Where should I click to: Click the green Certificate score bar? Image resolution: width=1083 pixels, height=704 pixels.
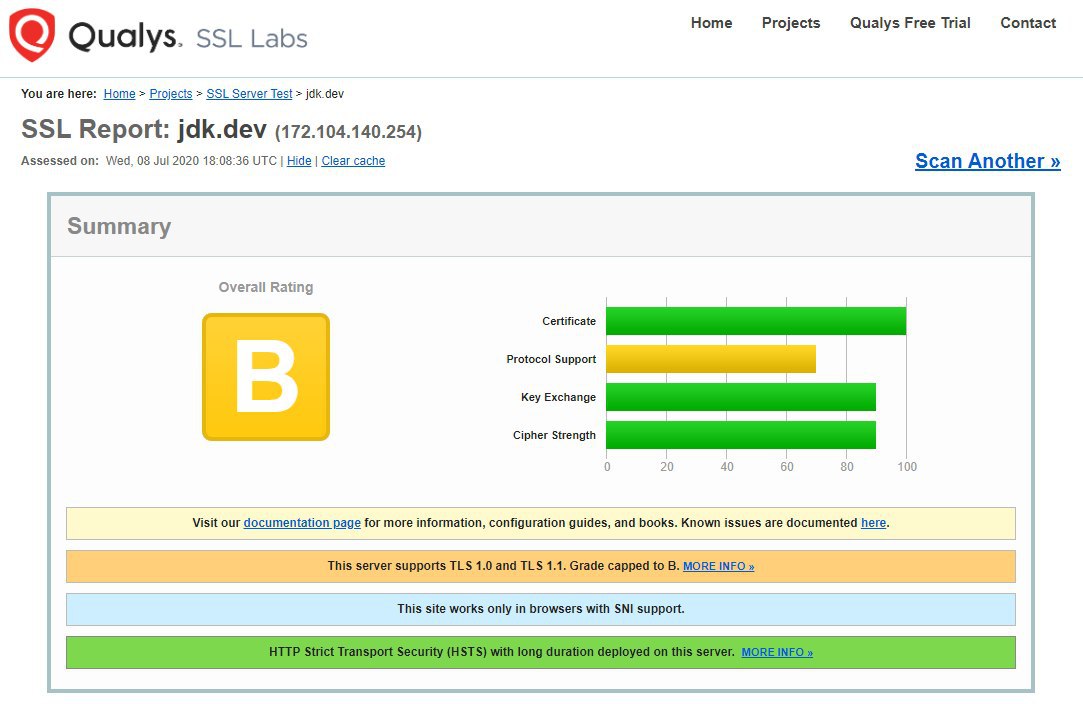tap(756, 321)
